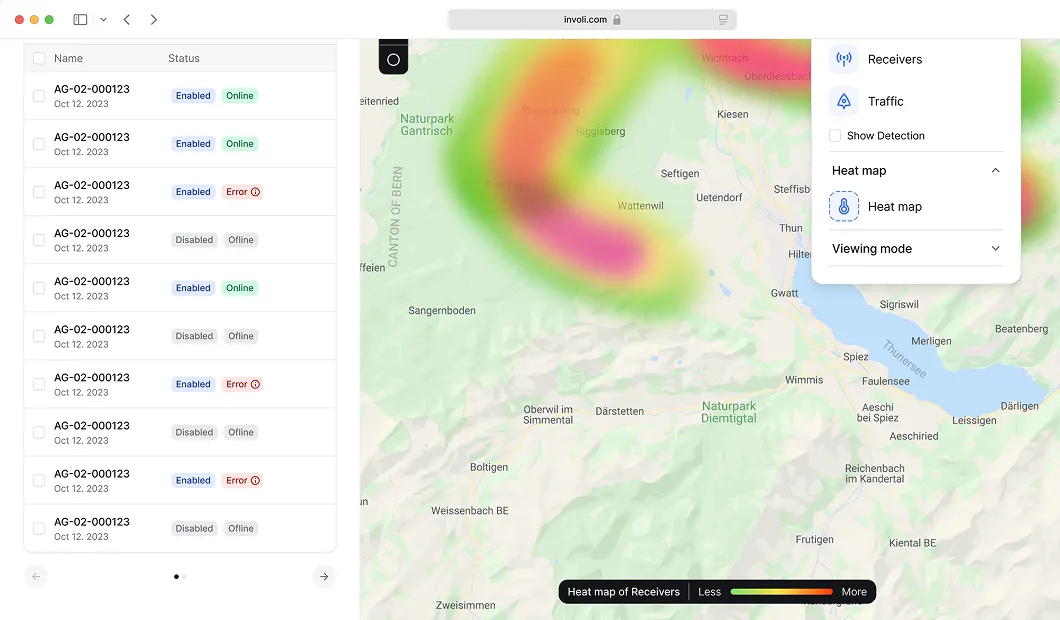Viewport: 1060px width, 620px height.
Task: Select the Traffic layer icon
Action: [843, 101]
